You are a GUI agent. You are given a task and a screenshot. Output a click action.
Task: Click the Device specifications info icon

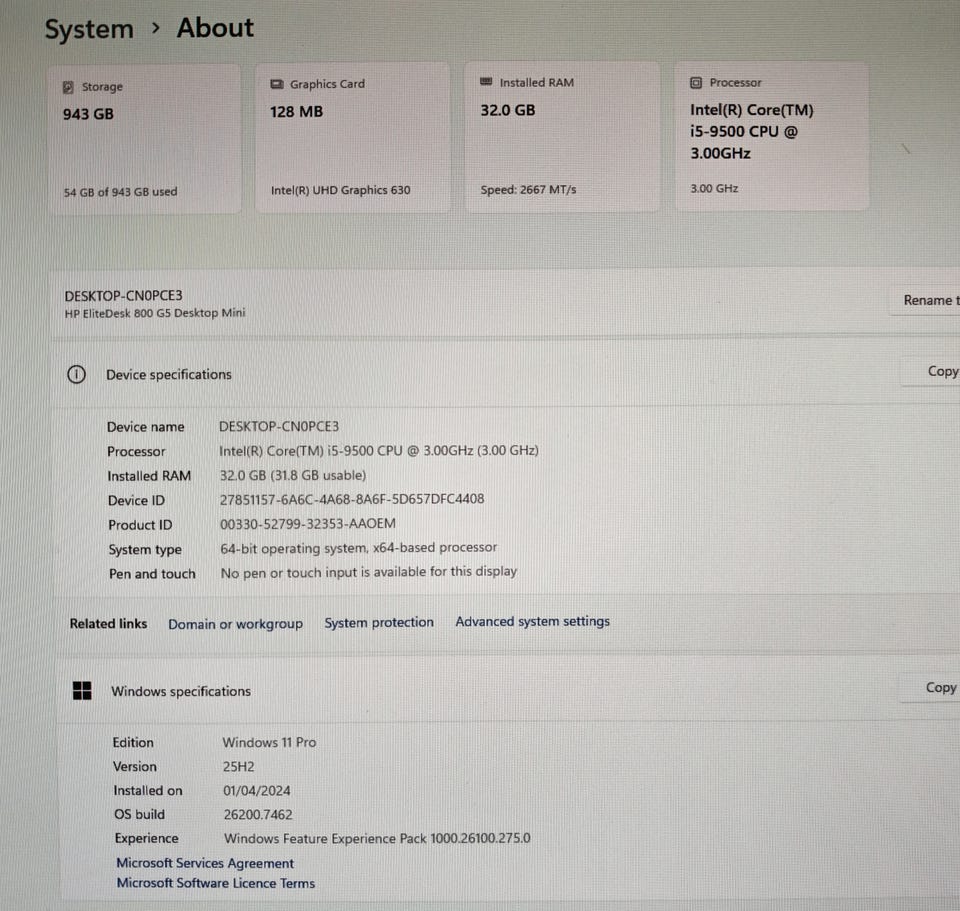pos(77,374)
